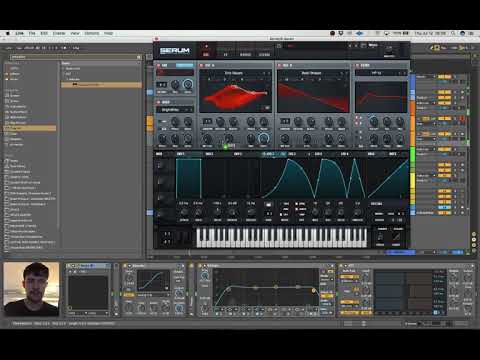Viewport: 480px width, 360px height.
Task: Click the filter cutoff knob
Action: click(374, 121)
